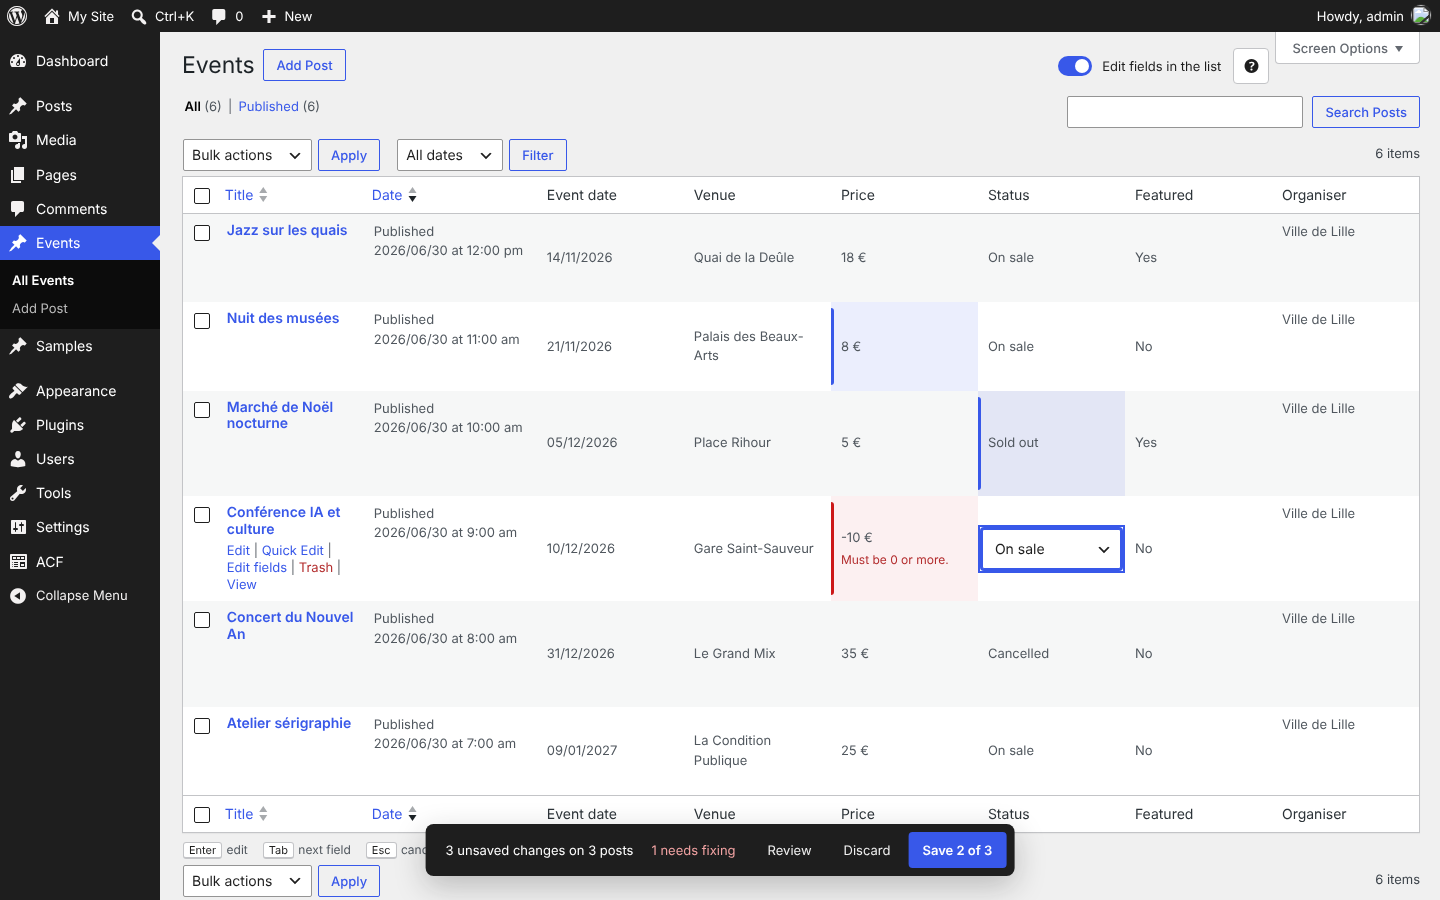Click the Filter button
Viewport: 1440px width, 900px height.
click(538, 155)
